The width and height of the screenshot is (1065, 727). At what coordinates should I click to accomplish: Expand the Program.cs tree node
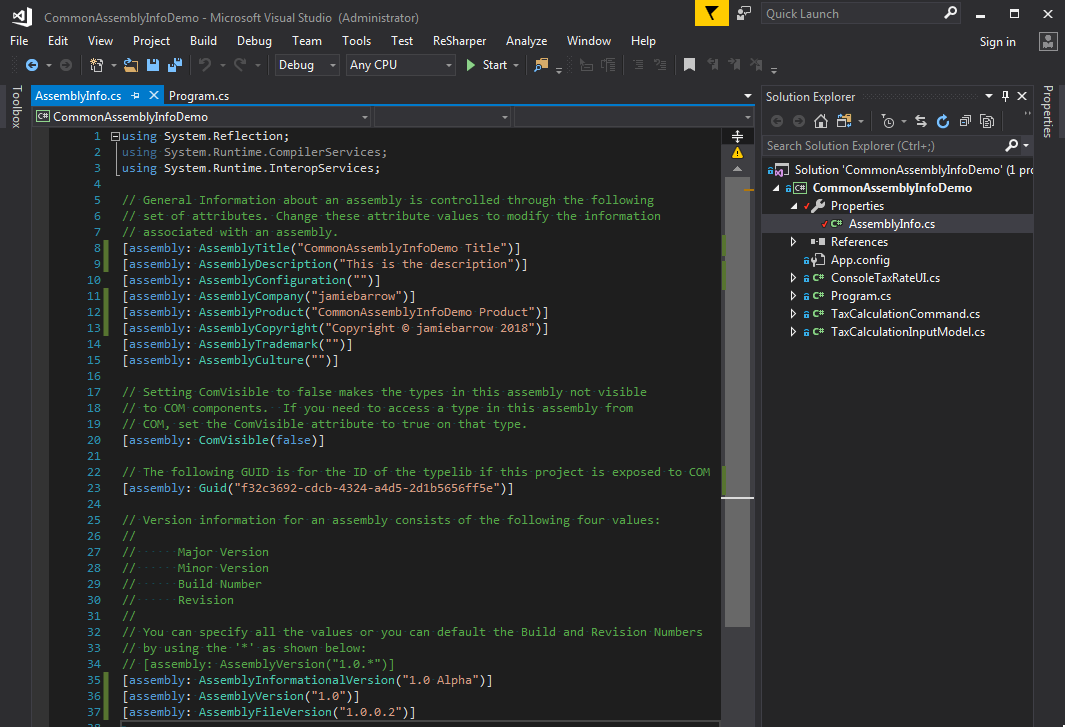pos(793,296)
